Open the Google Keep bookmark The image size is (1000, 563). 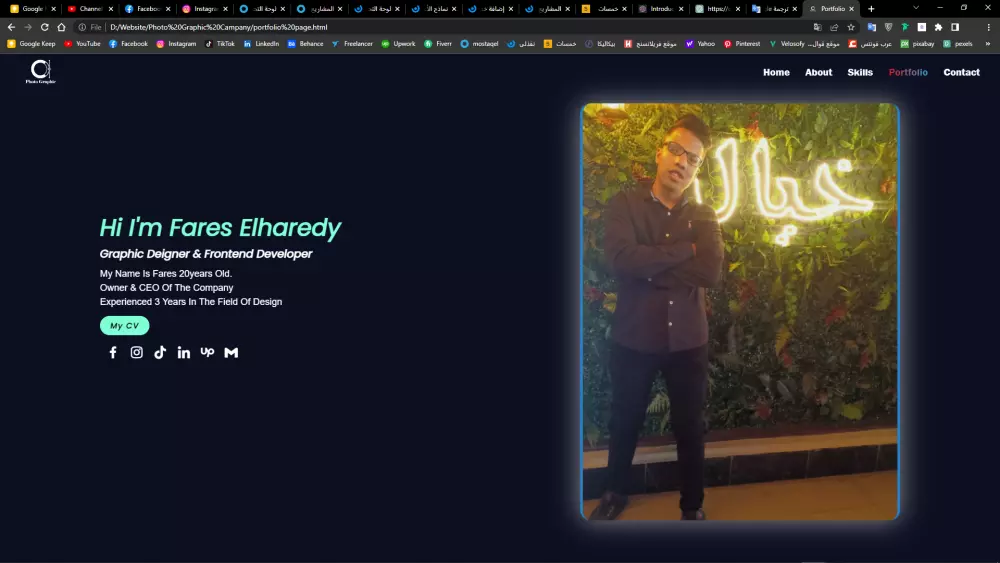tap(31, 44)
